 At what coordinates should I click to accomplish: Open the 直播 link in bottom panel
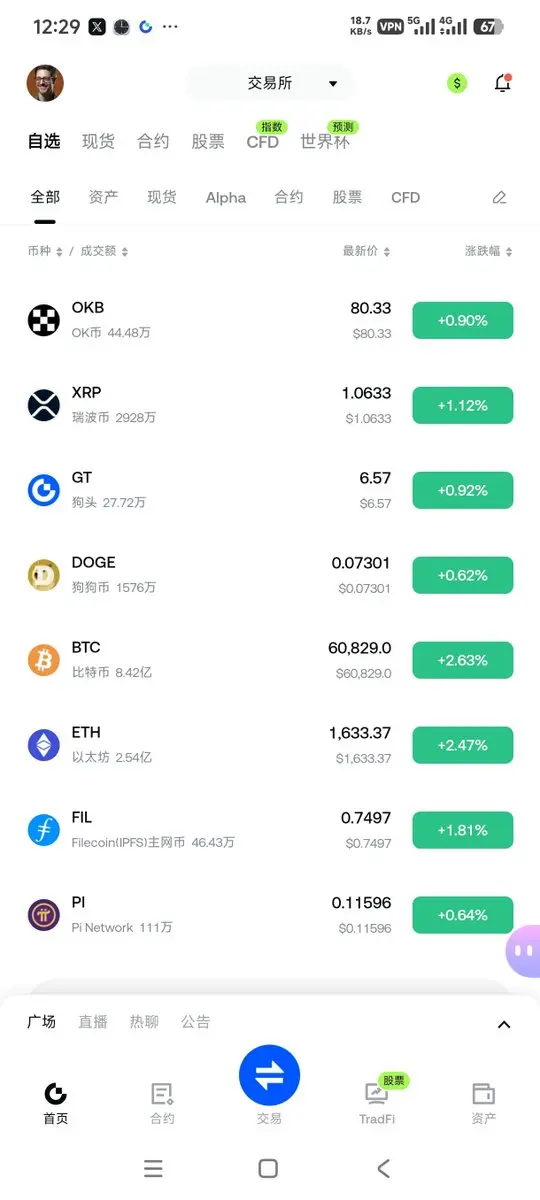click(93, 1022)
